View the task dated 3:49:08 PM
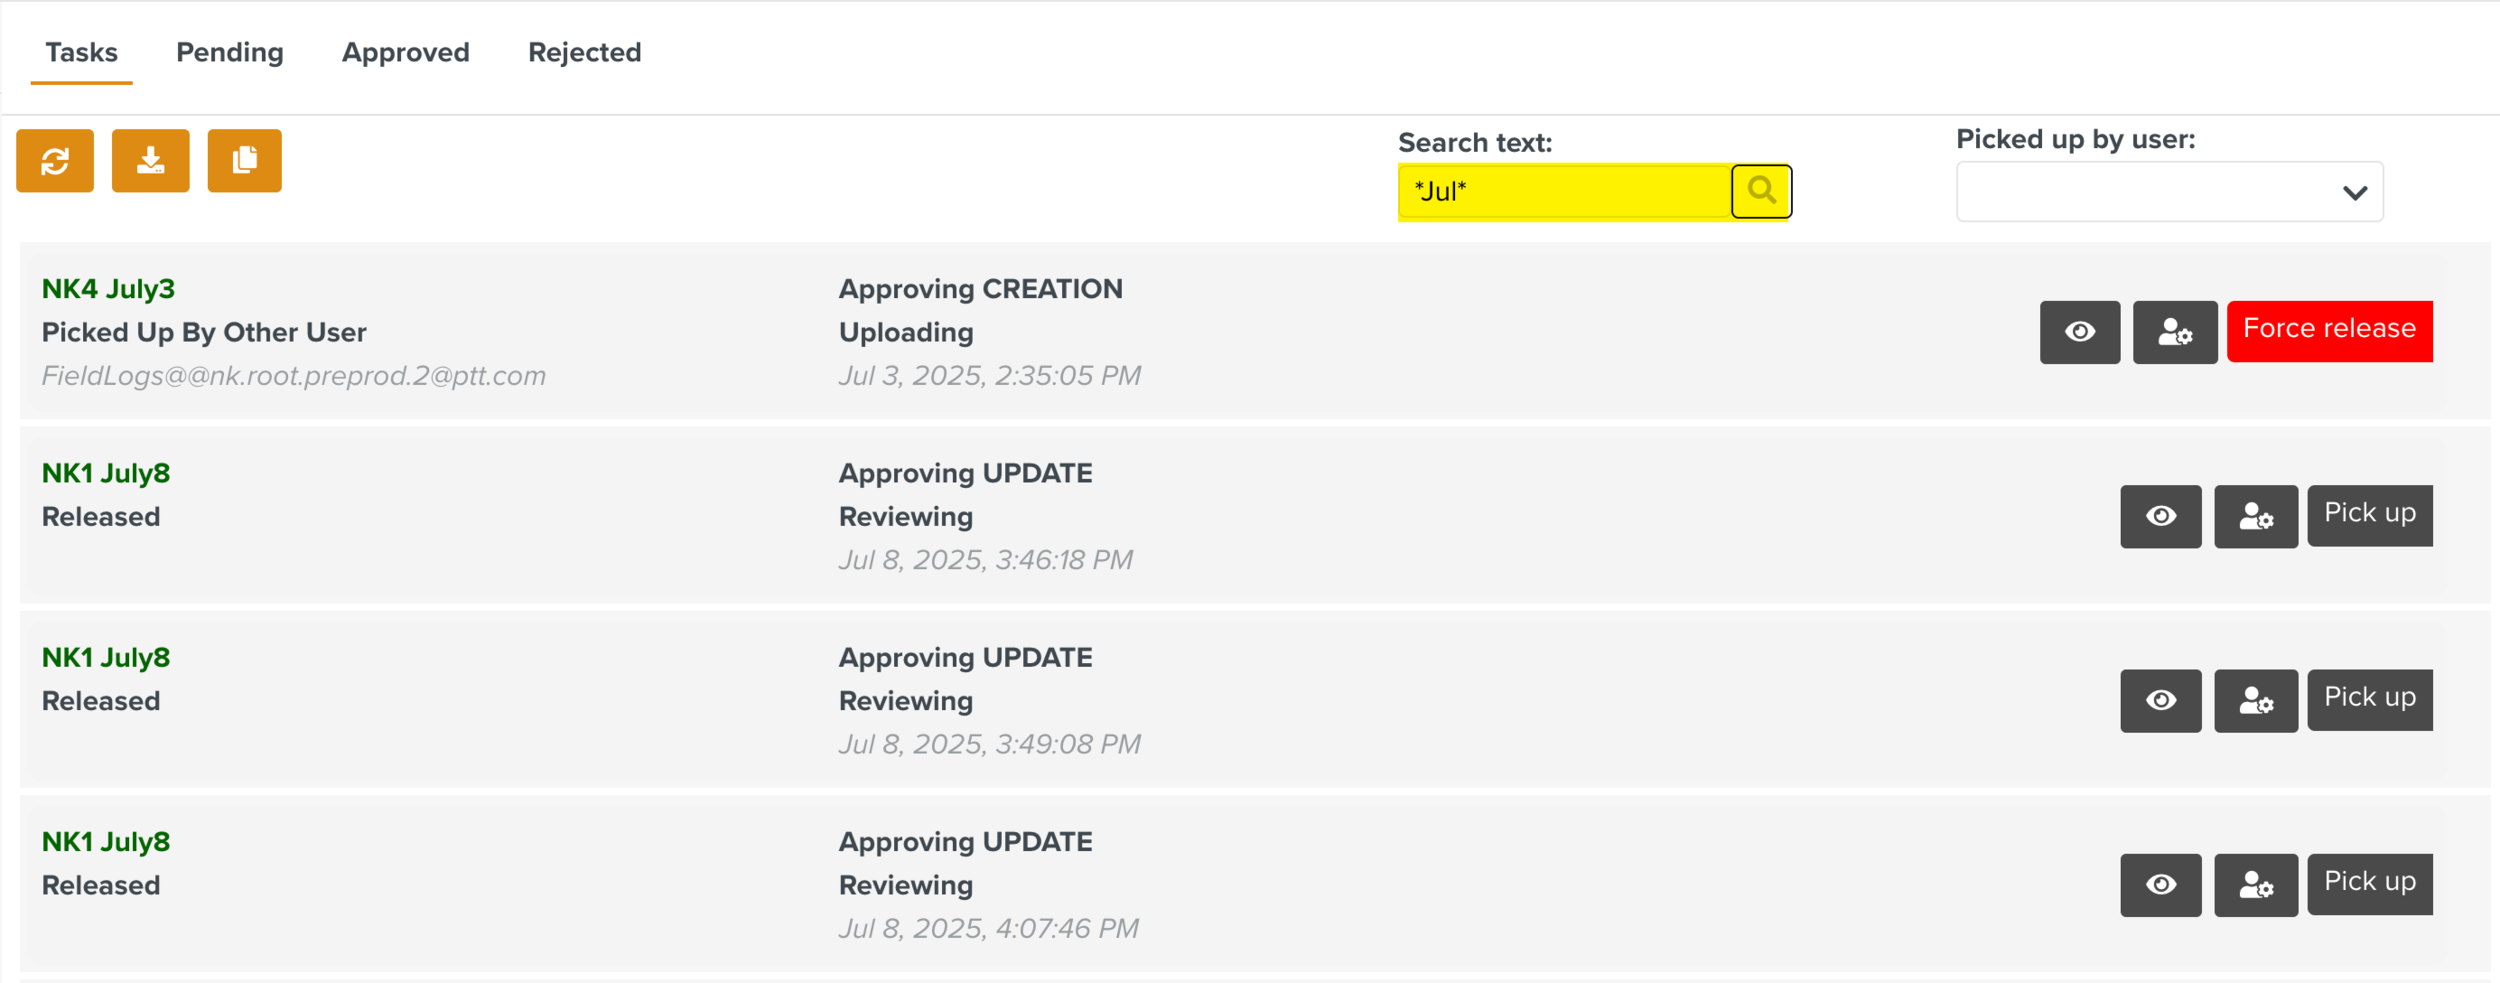The height and width of the screenshot is (983, 2500). [2161, 700]
